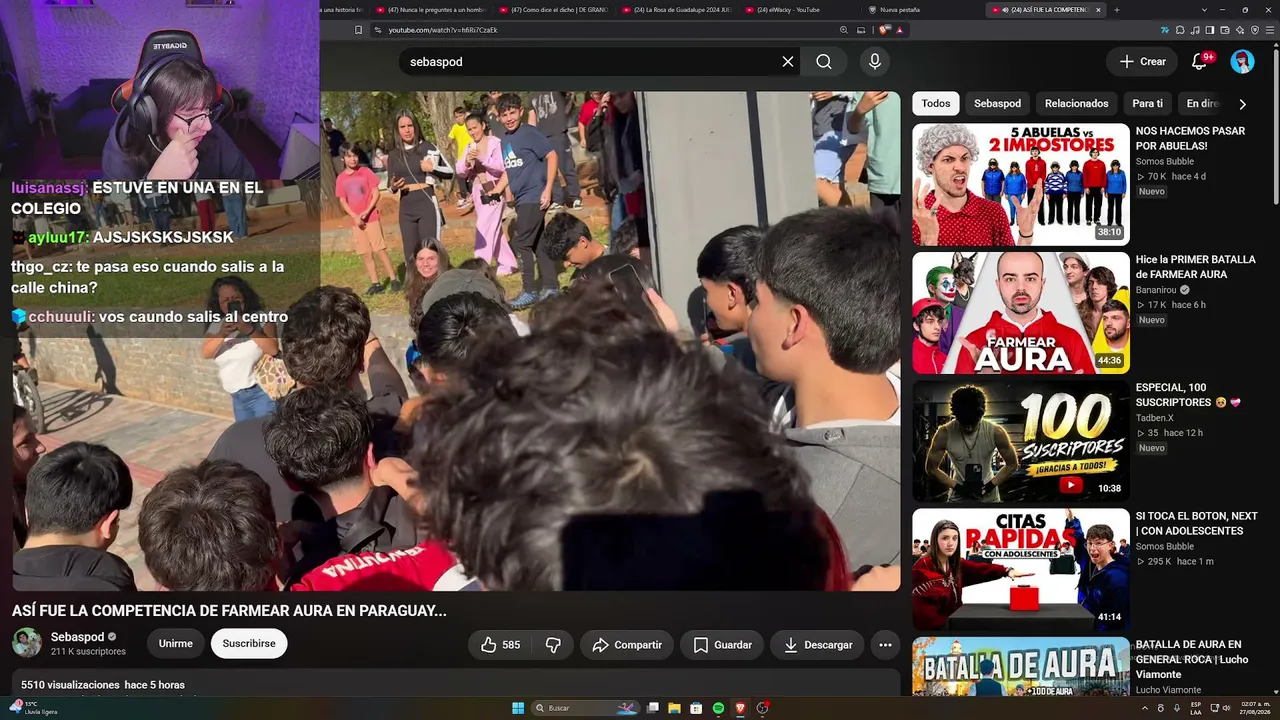Show hidden system tray icons chevron
This screenshot has height=720, width=1280.
[1145, 708]
